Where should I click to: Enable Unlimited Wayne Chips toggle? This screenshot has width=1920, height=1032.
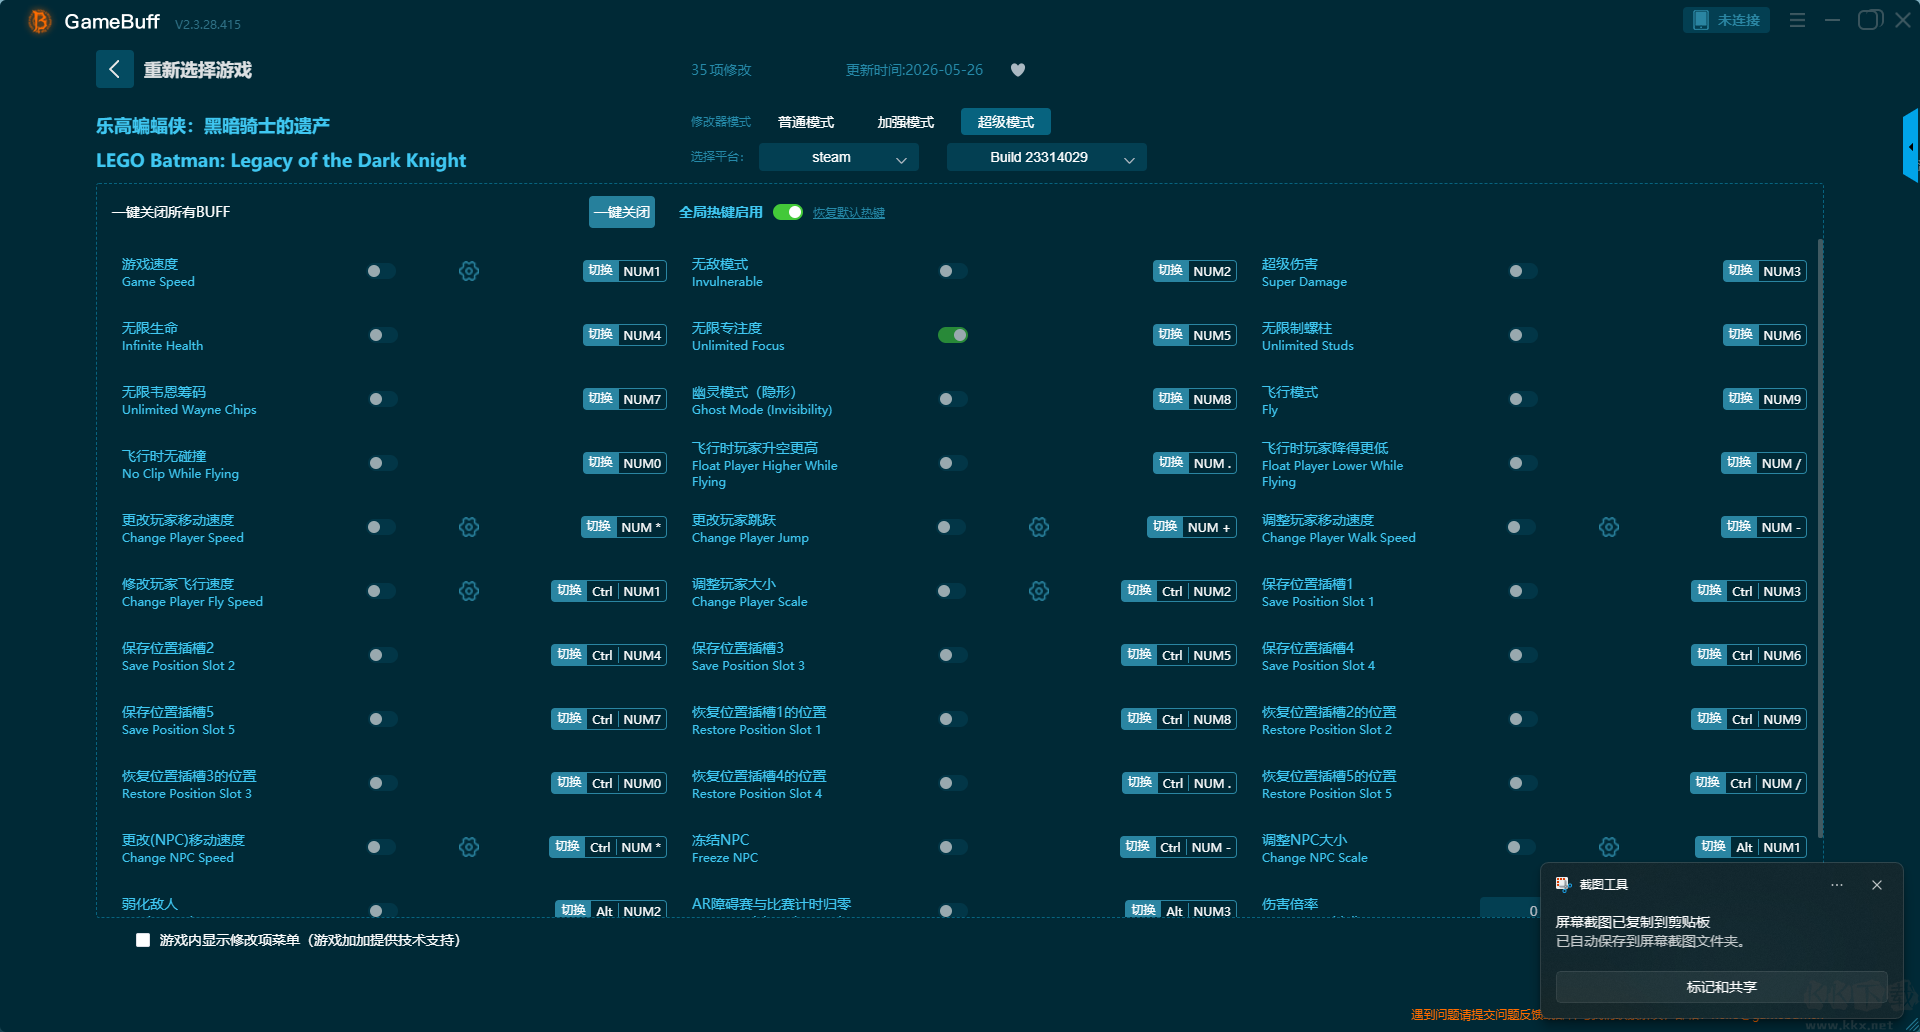381,399
